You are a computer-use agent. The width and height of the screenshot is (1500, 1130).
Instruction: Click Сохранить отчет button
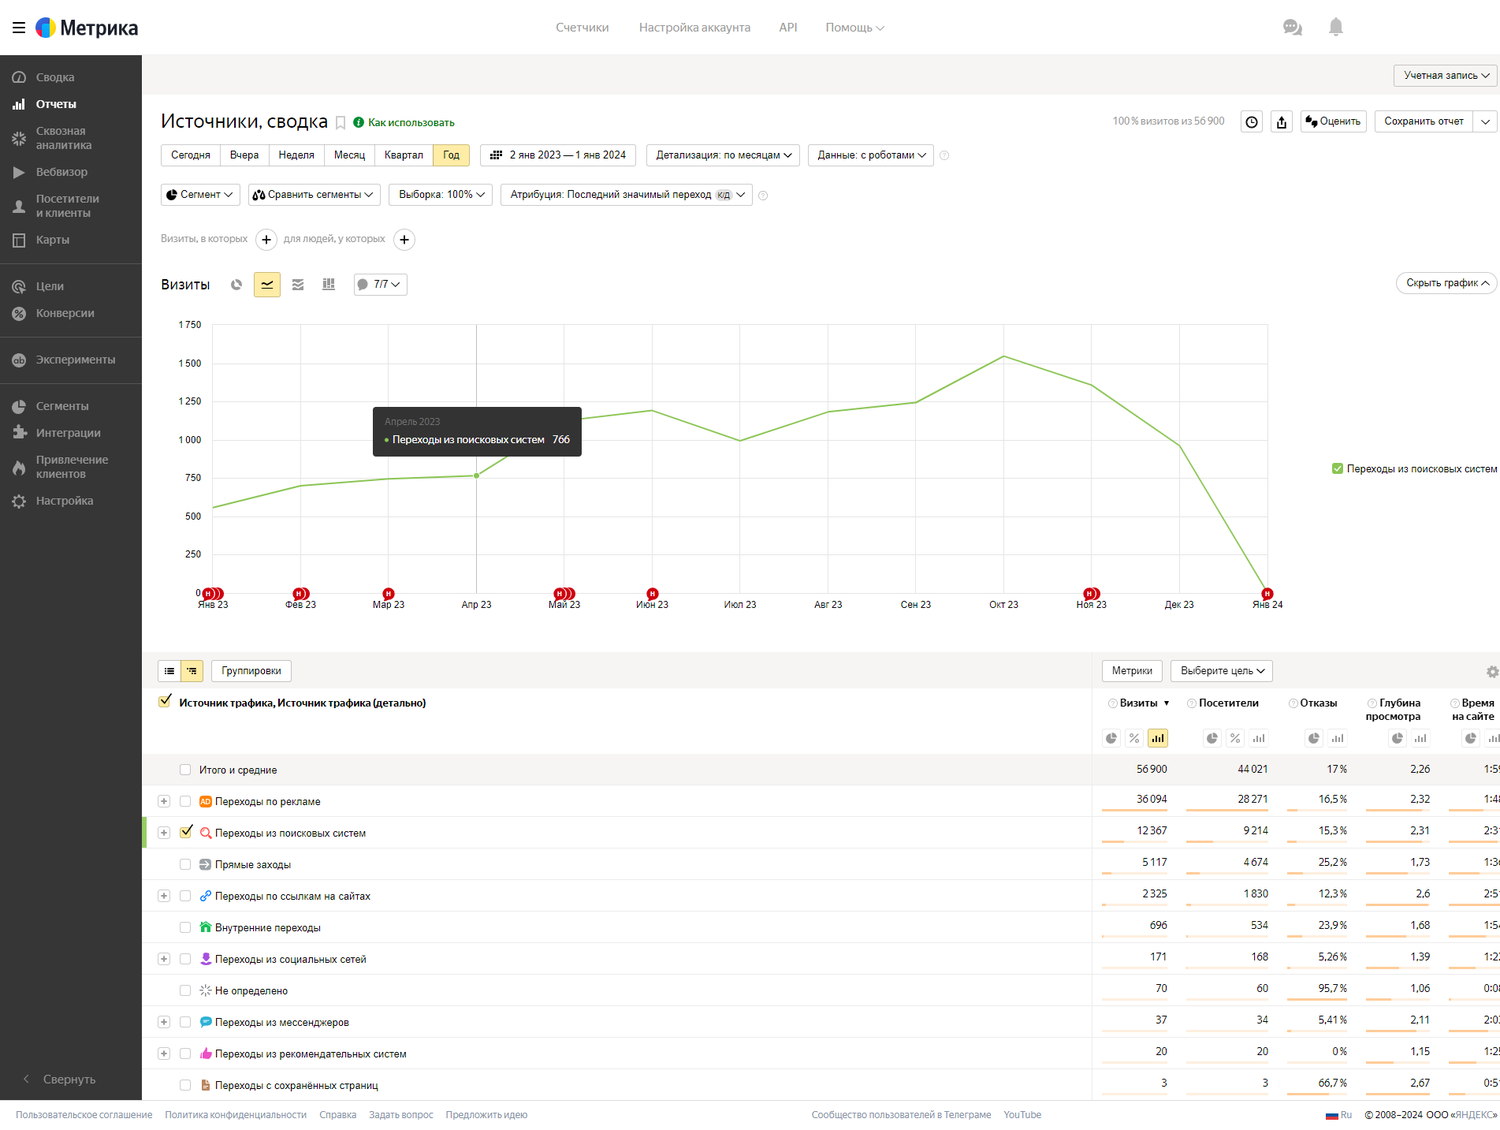(1424, 122)
